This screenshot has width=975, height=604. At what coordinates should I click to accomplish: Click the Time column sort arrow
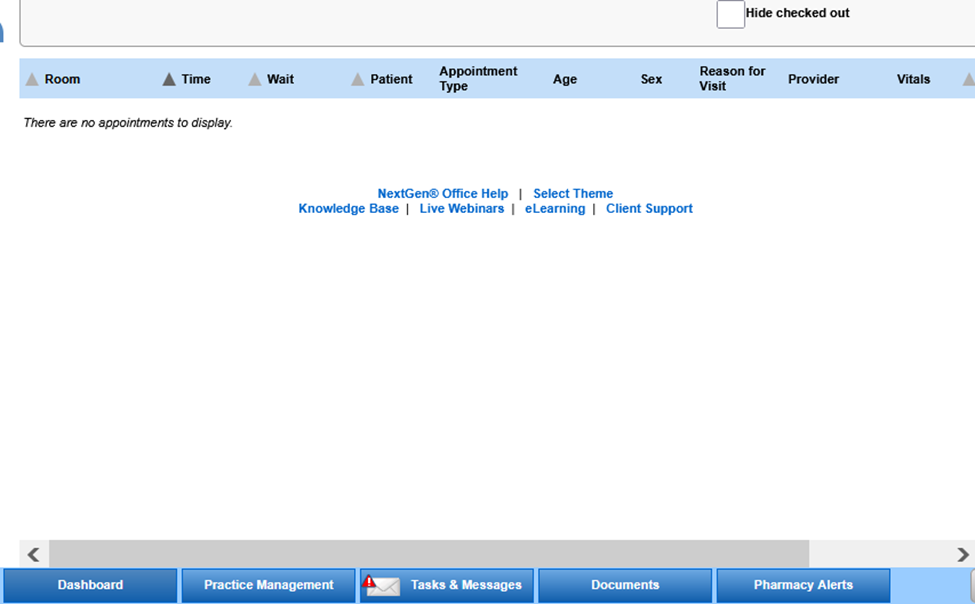[169, 80]
